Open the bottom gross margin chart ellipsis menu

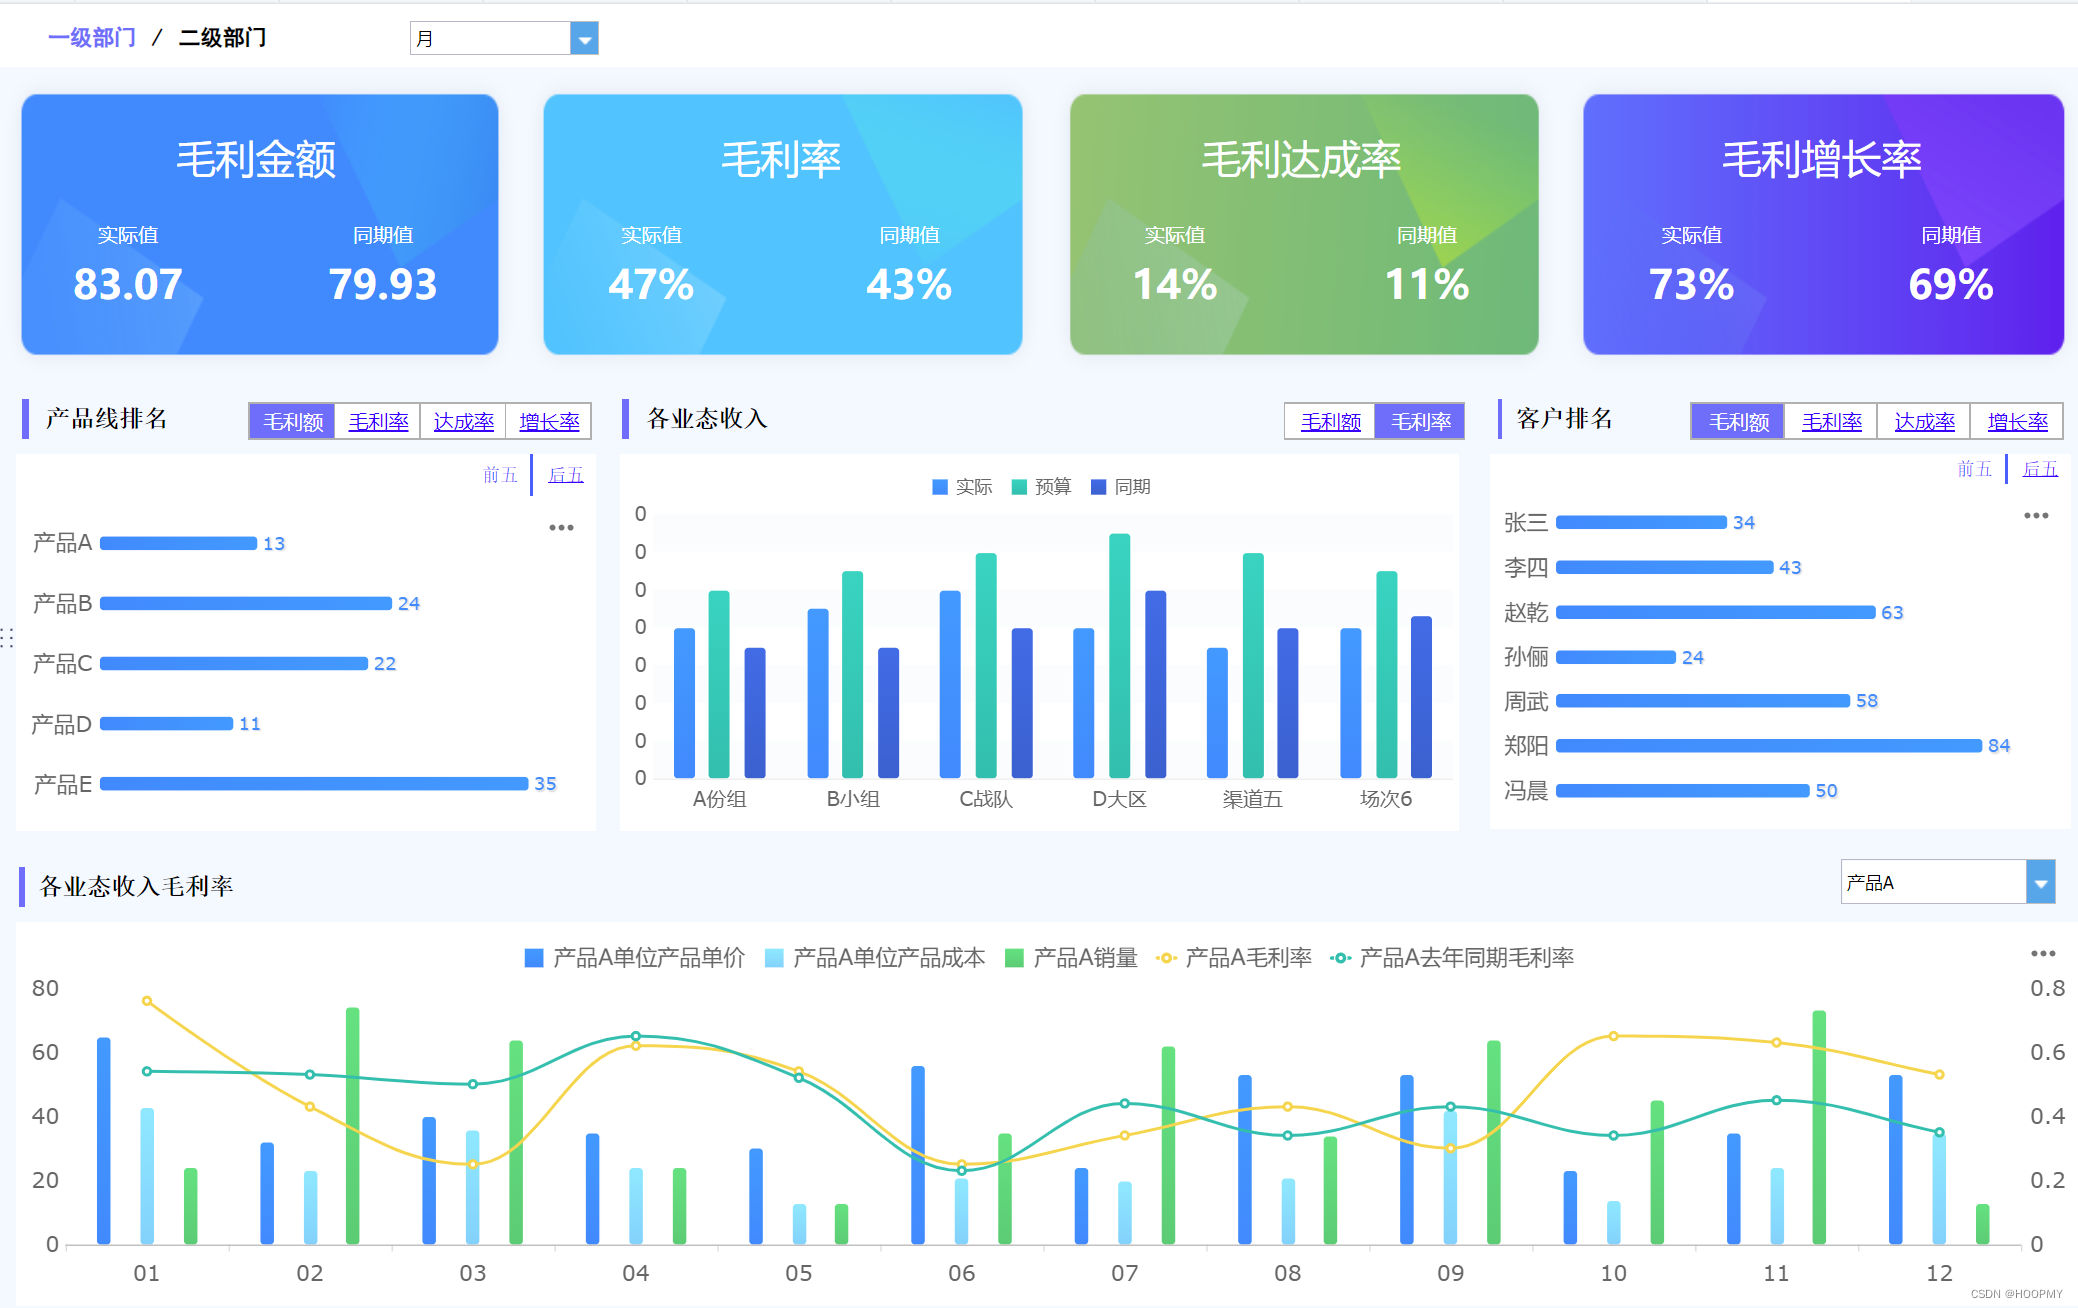(2043, 954)
